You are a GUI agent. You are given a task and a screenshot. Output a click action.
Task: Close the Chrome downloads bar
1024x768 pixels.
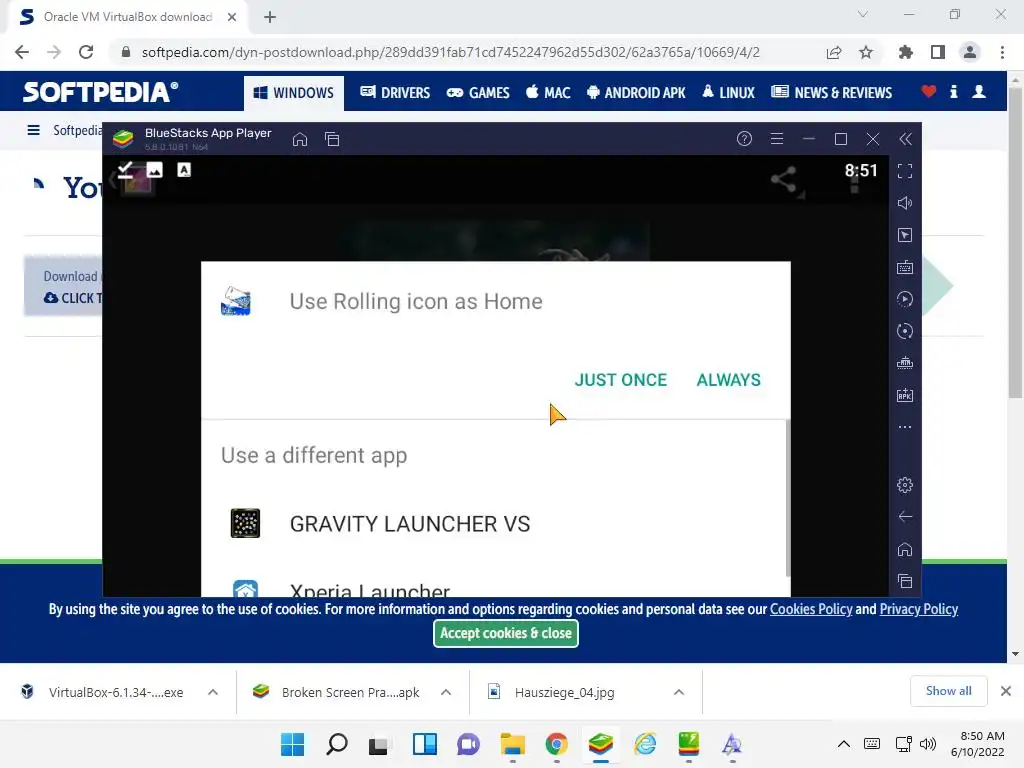point(1006,691)
